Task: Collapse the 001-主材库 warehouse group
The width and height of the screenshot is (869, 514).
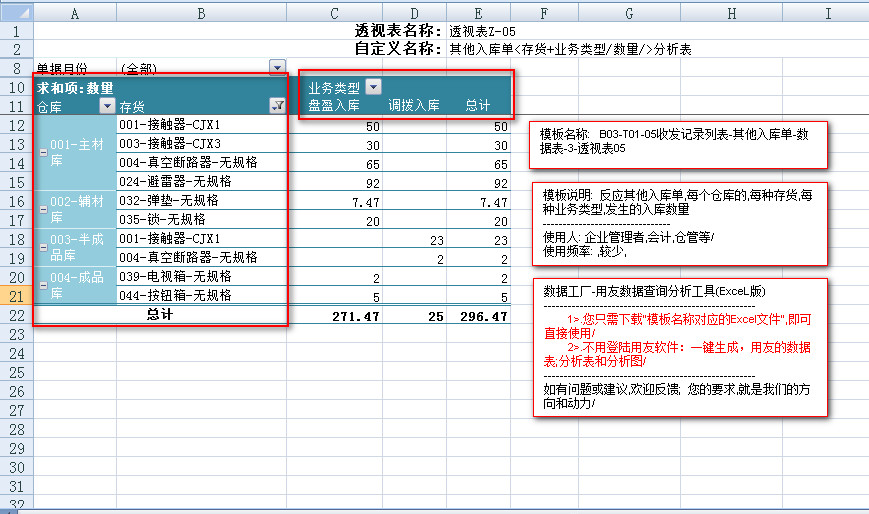Action: click(43, 152)
